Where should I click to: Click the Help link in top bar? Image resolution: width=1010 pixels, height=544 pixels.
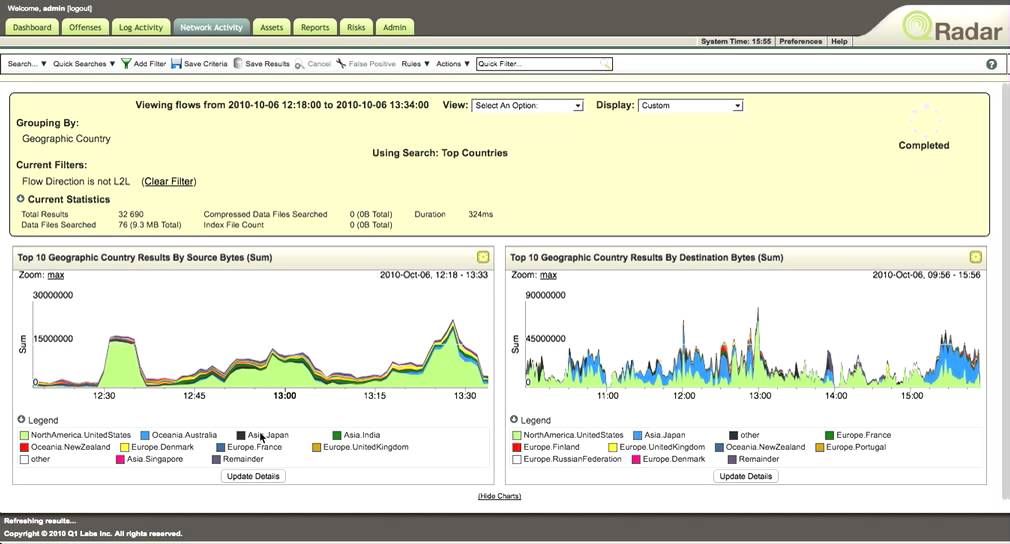pos(839,41)
